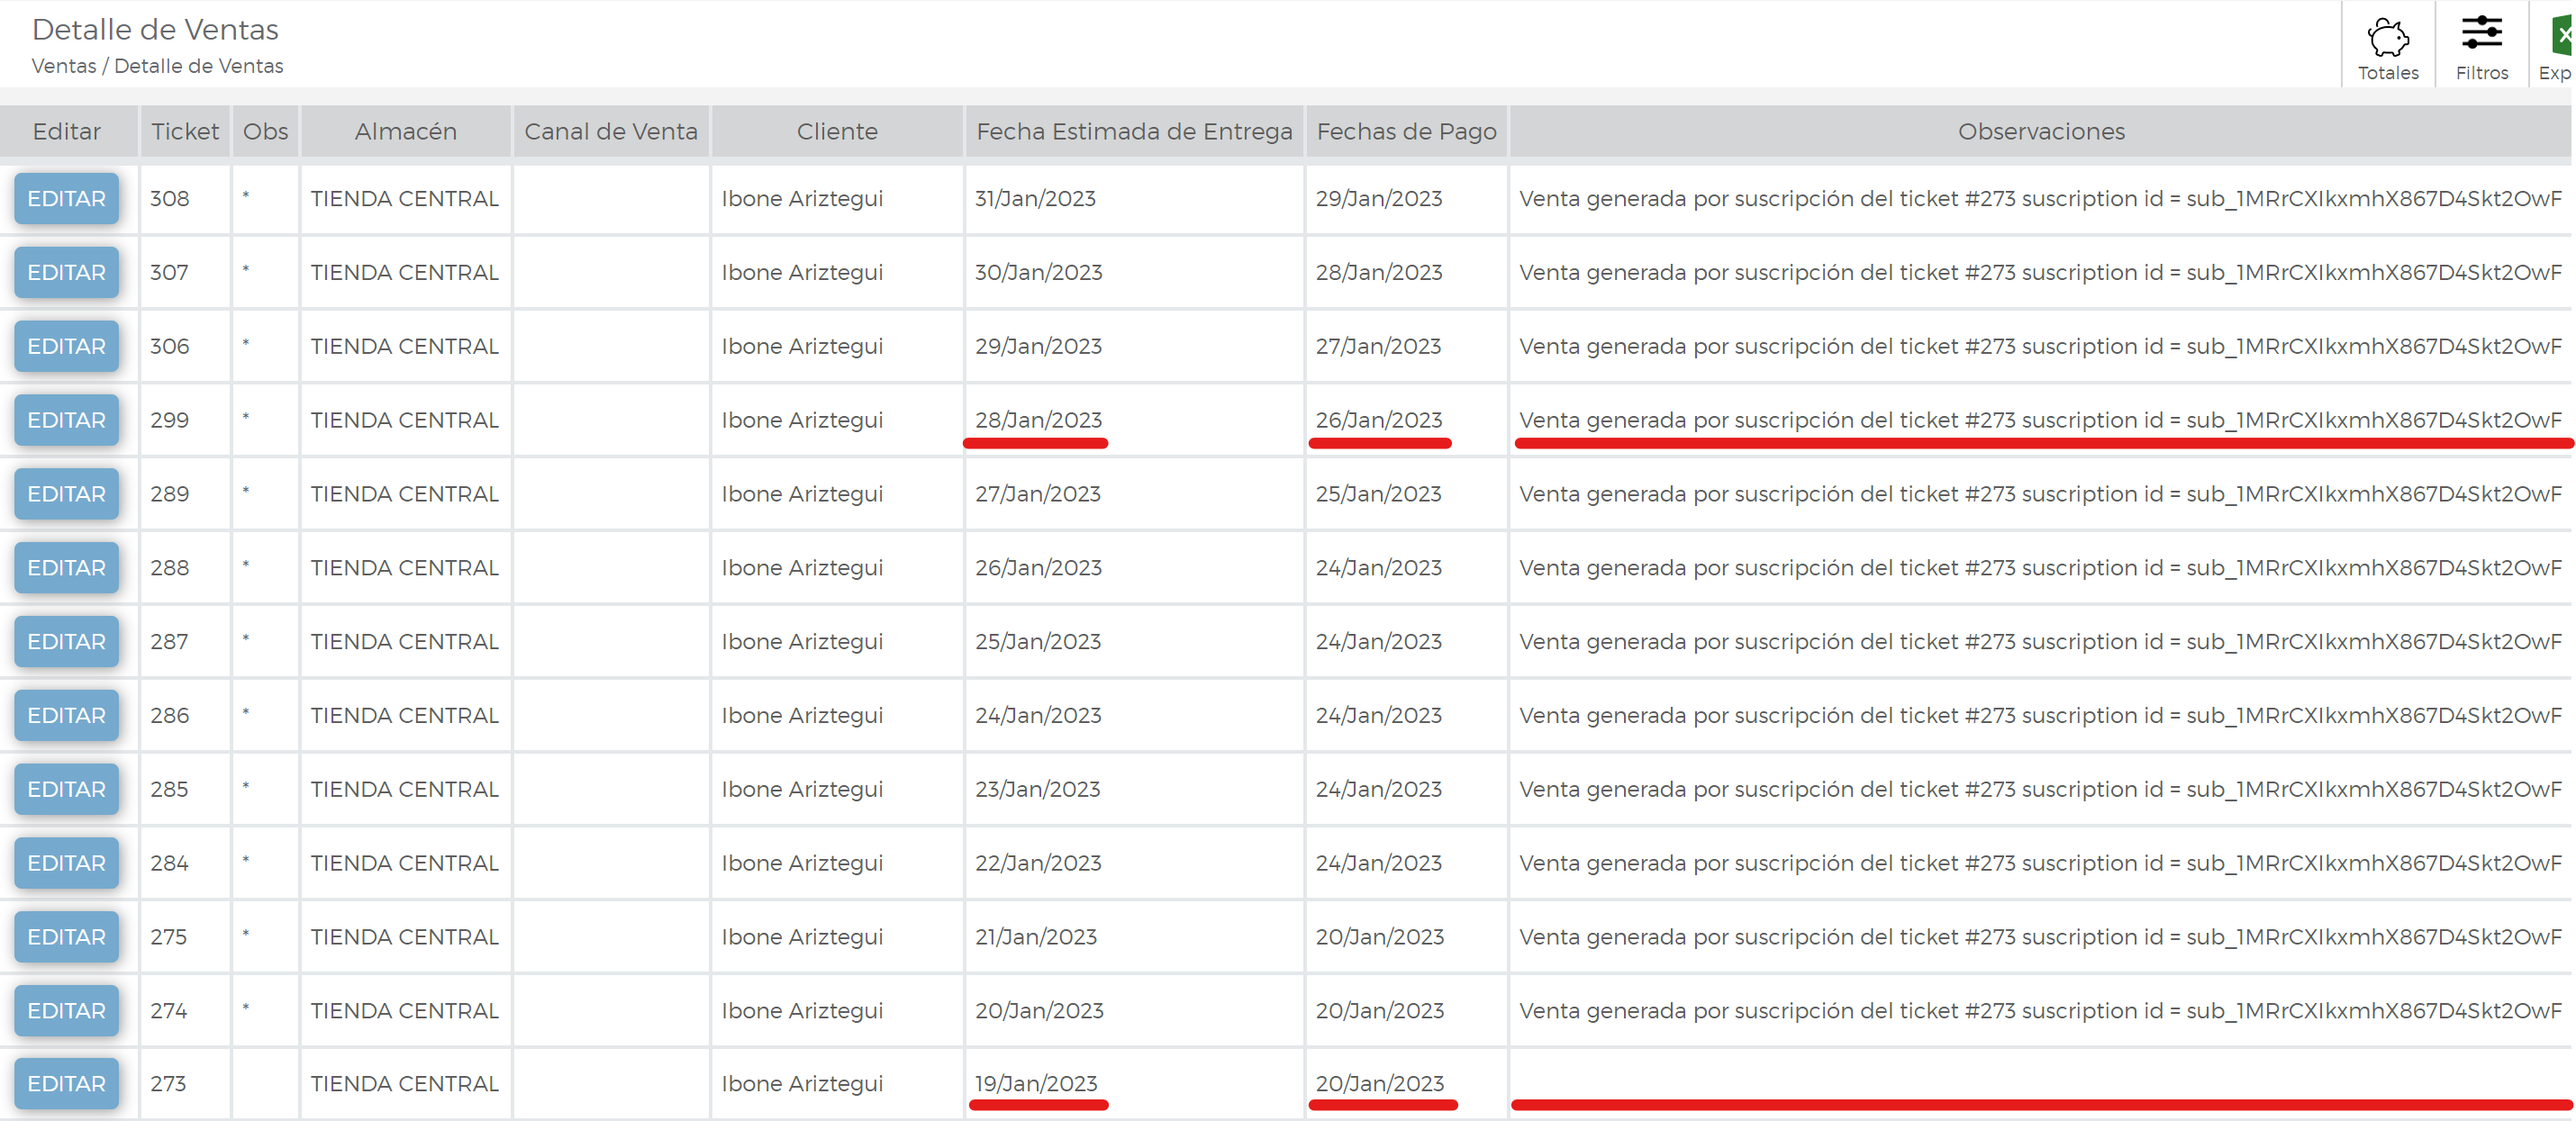Click payment date 26/Jan/2023 in row 299
This screenshot has width=2576, height=1121.
coord(1379,421)
